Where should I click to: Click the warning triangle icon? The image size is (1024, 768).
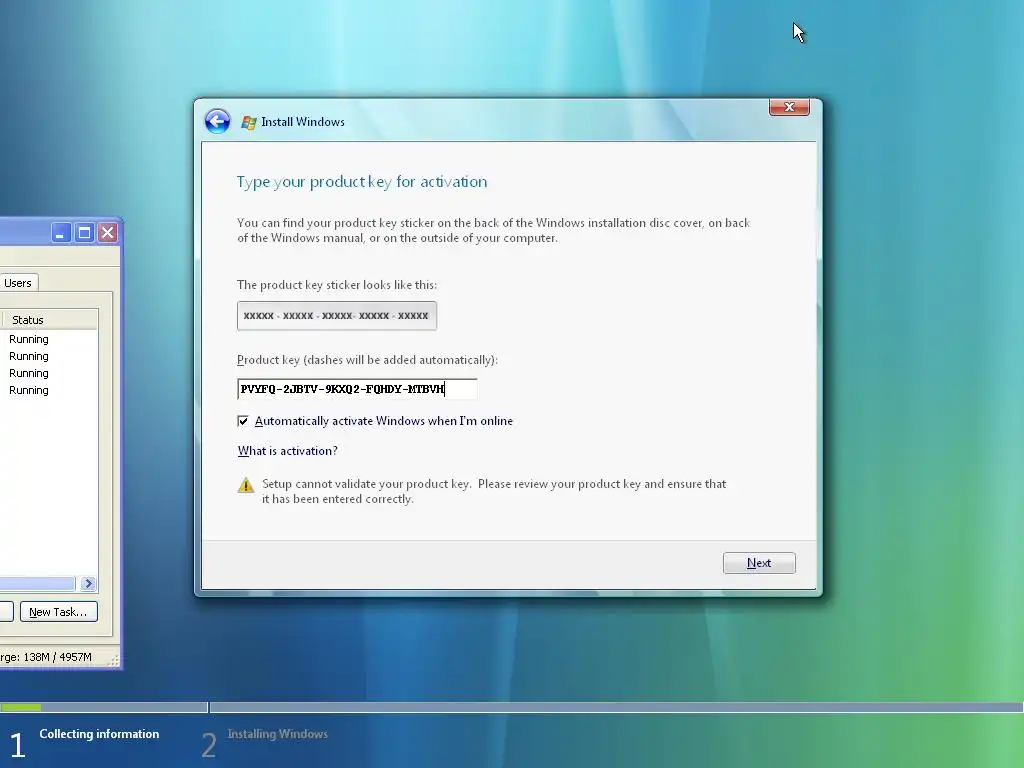(246, 485)
